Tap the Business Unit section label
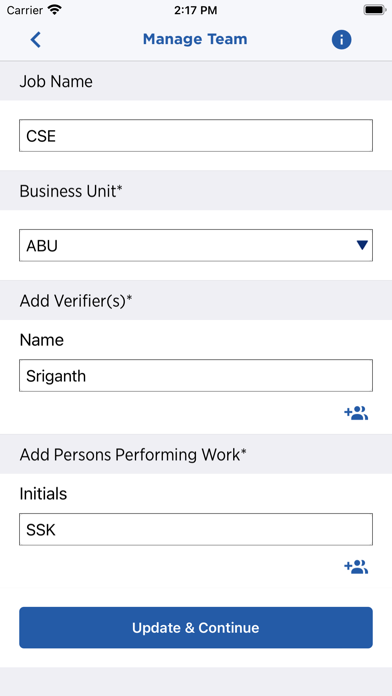This screenshot has width=392, height=696. click(71, 191)
